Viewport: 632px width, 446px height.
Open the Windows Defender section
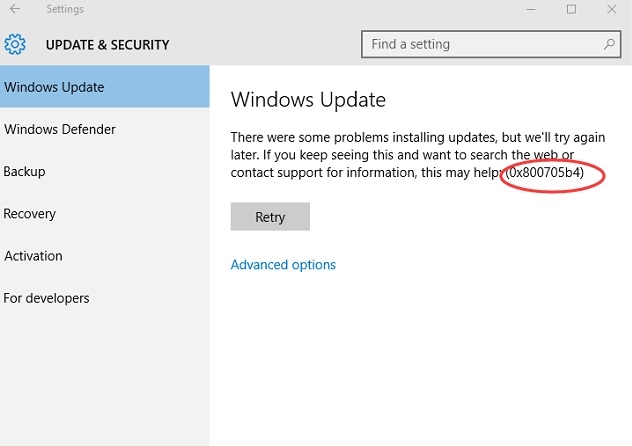[60, 129]
